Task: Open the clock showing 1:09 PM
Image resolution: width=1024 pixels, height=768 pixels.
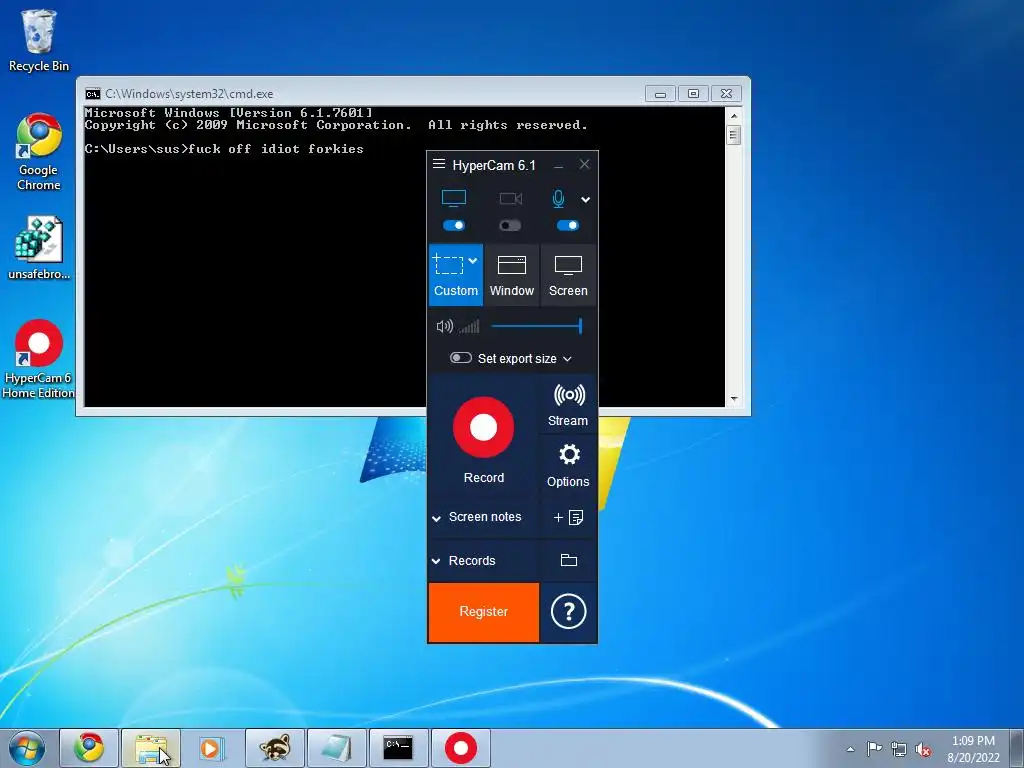Action: click(x=973, y=749)
